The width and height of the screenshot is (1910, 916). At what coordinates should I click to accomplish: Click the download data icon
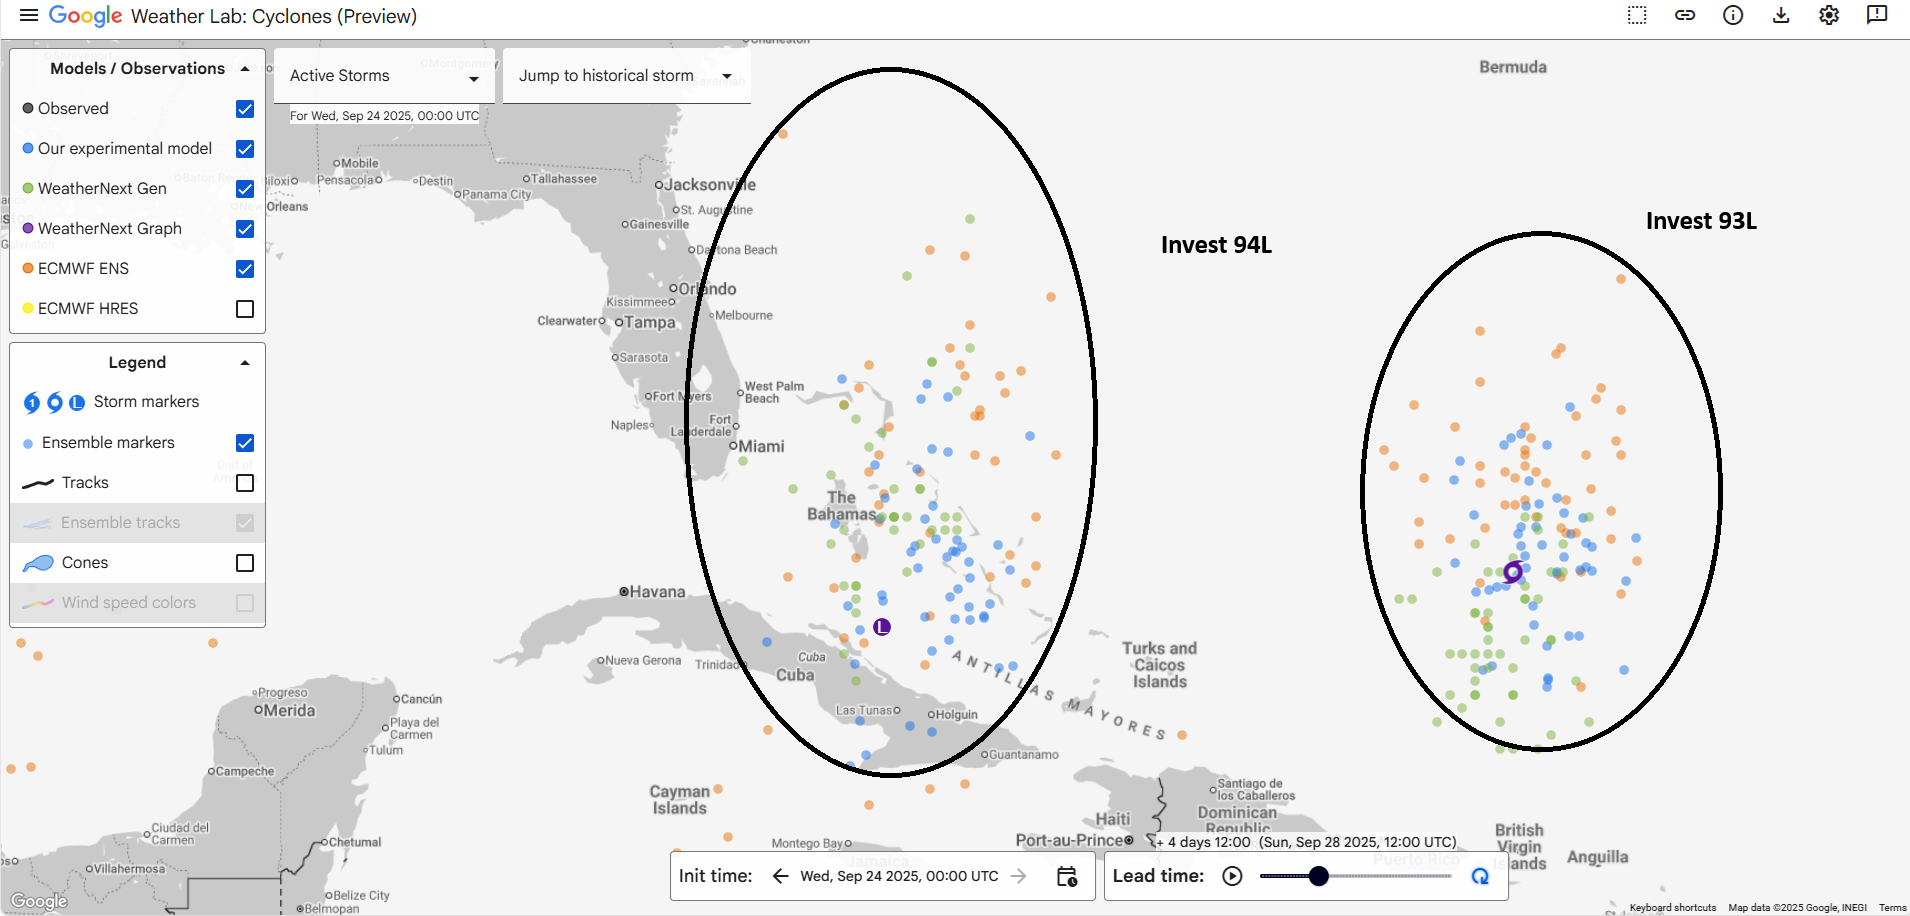1781,15
